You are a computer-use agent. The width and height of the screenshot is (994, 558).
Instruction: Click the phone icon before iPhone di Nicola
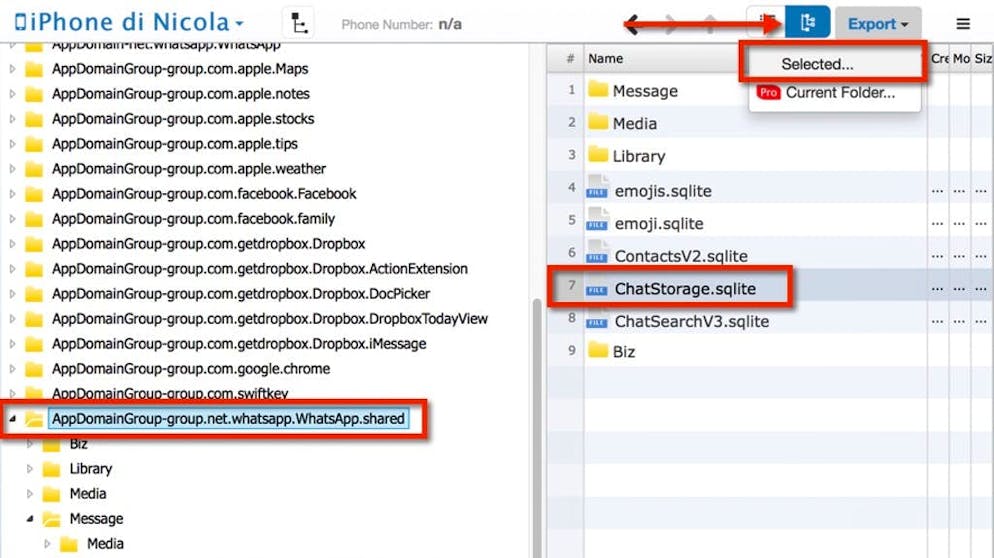coord(20,22)
